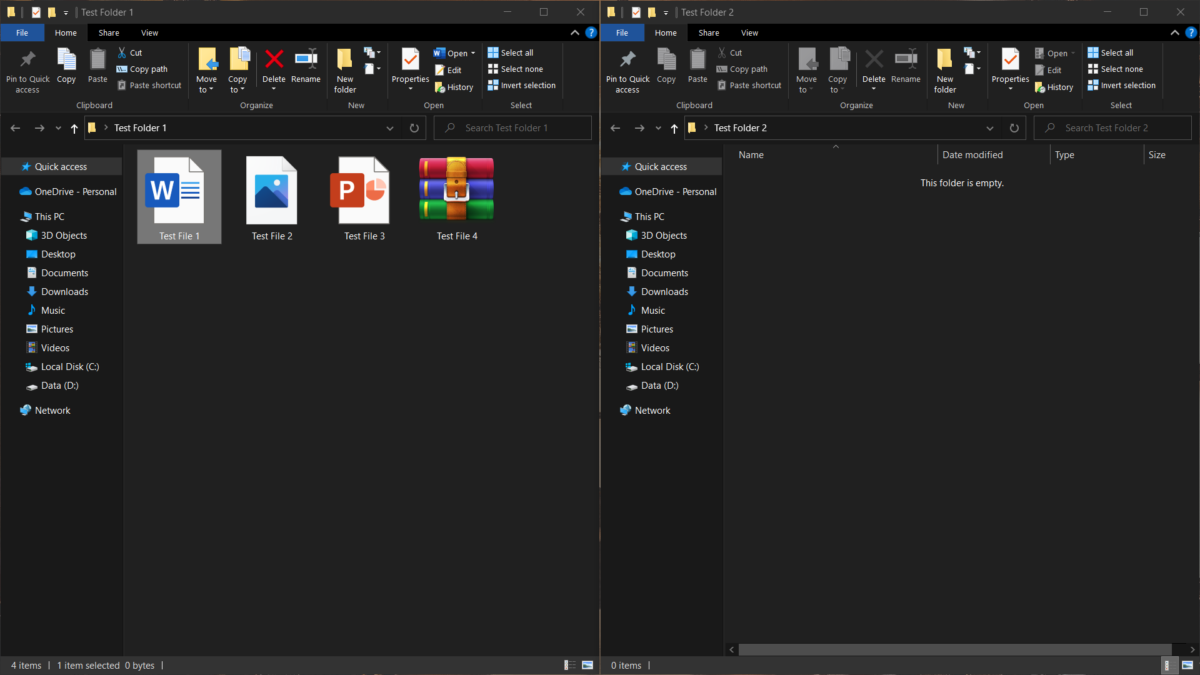Click Cut in Test Folder 1 ribbon

[x=129, y=53]
